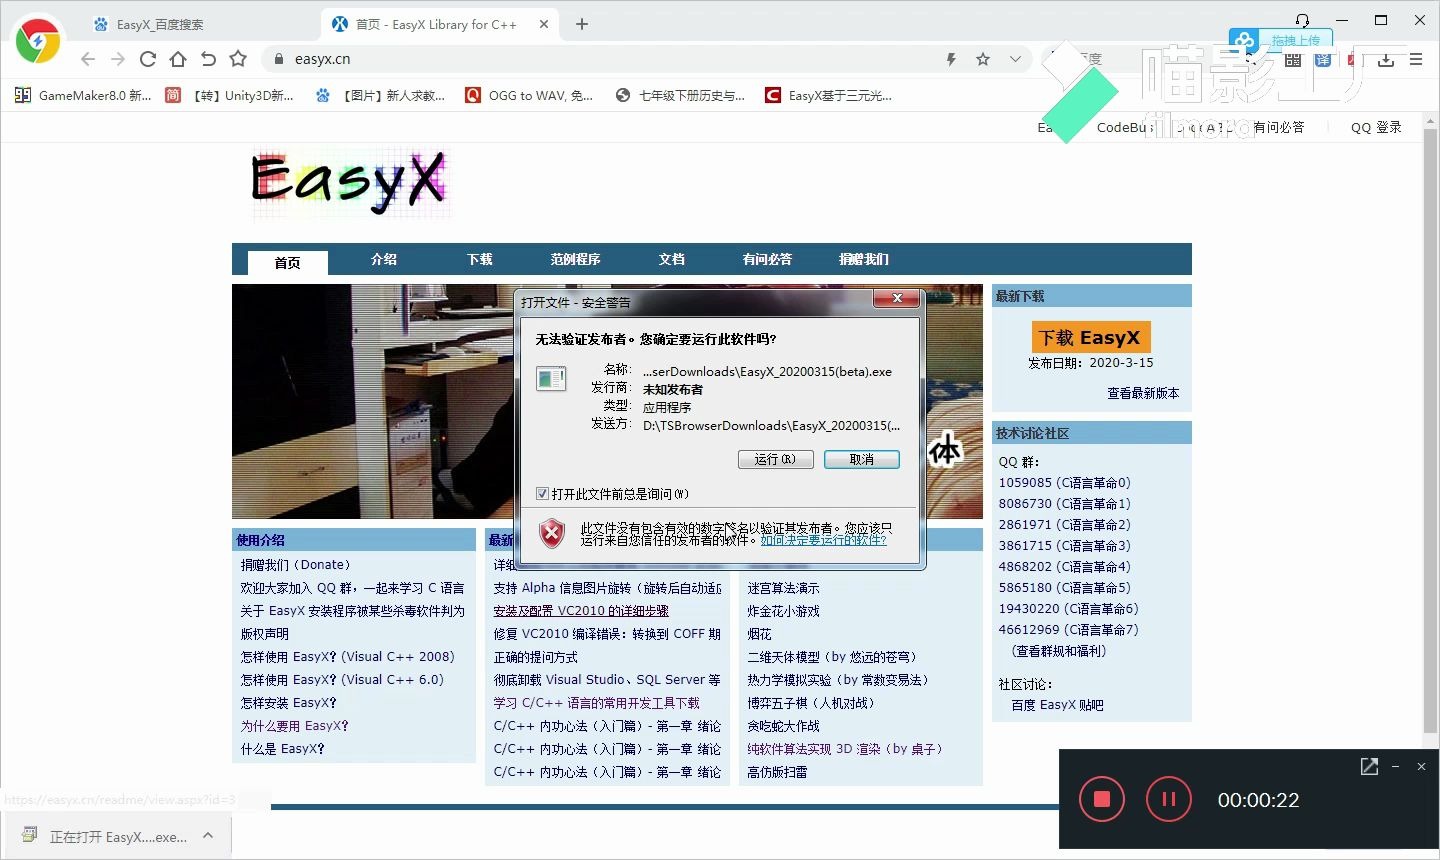1440x860 pixels.
Task: Click the 取消 button in the security dialog
Action: pos(862,459)
